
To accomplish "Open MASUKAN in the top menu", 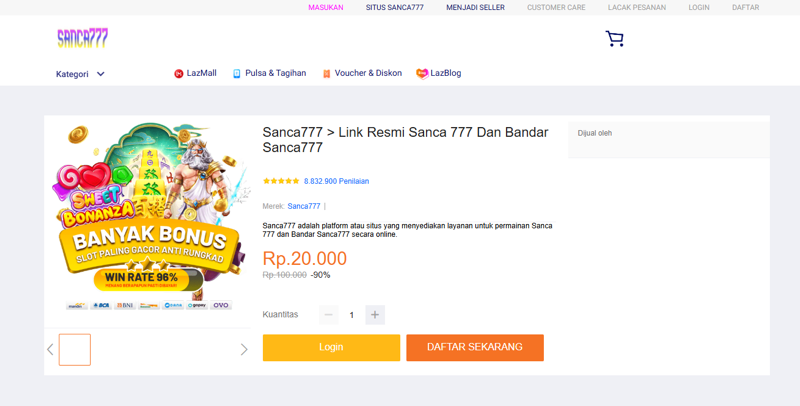I will tap(325, 7).
